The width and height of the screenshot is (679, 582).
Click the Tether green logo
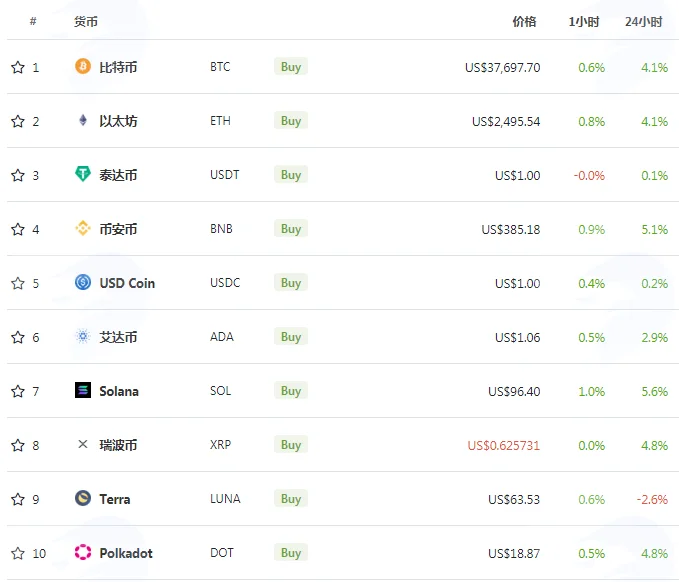point(83,174)
